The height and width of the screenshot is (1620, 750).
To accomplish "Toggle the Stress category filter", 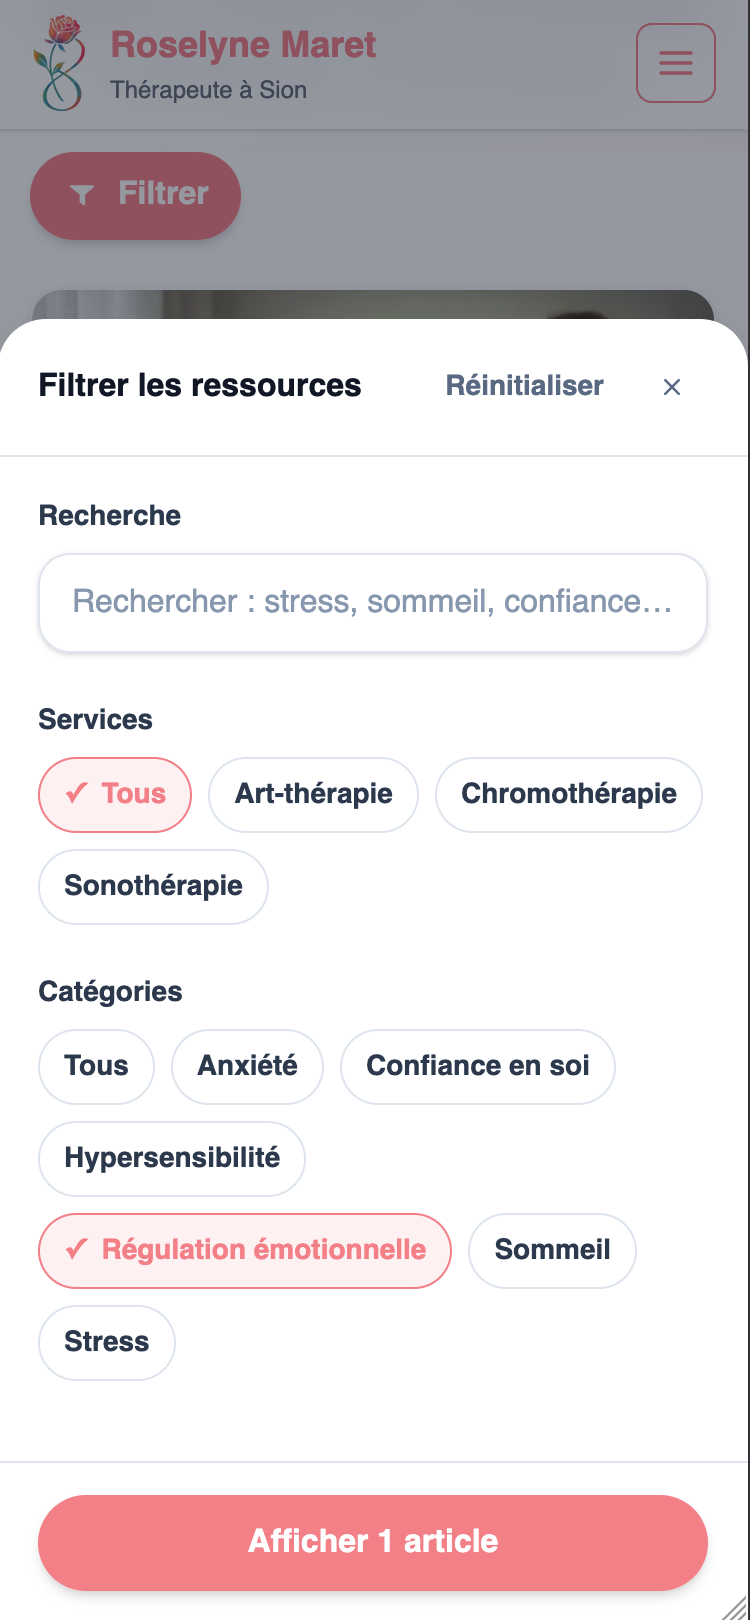I will 106,1343.
